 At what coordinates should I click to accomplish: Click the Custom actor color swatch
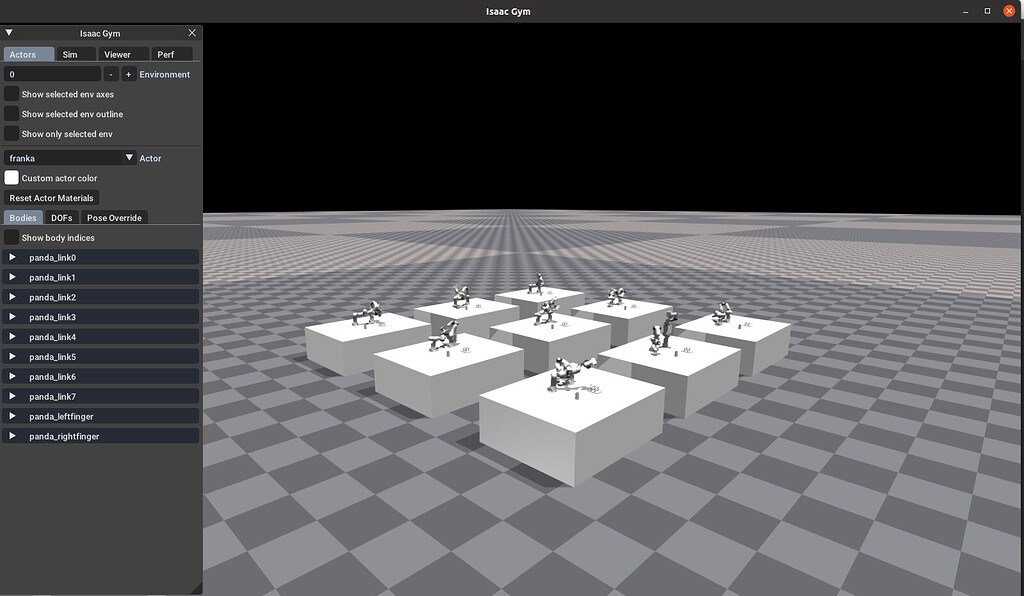pos(11,177)
